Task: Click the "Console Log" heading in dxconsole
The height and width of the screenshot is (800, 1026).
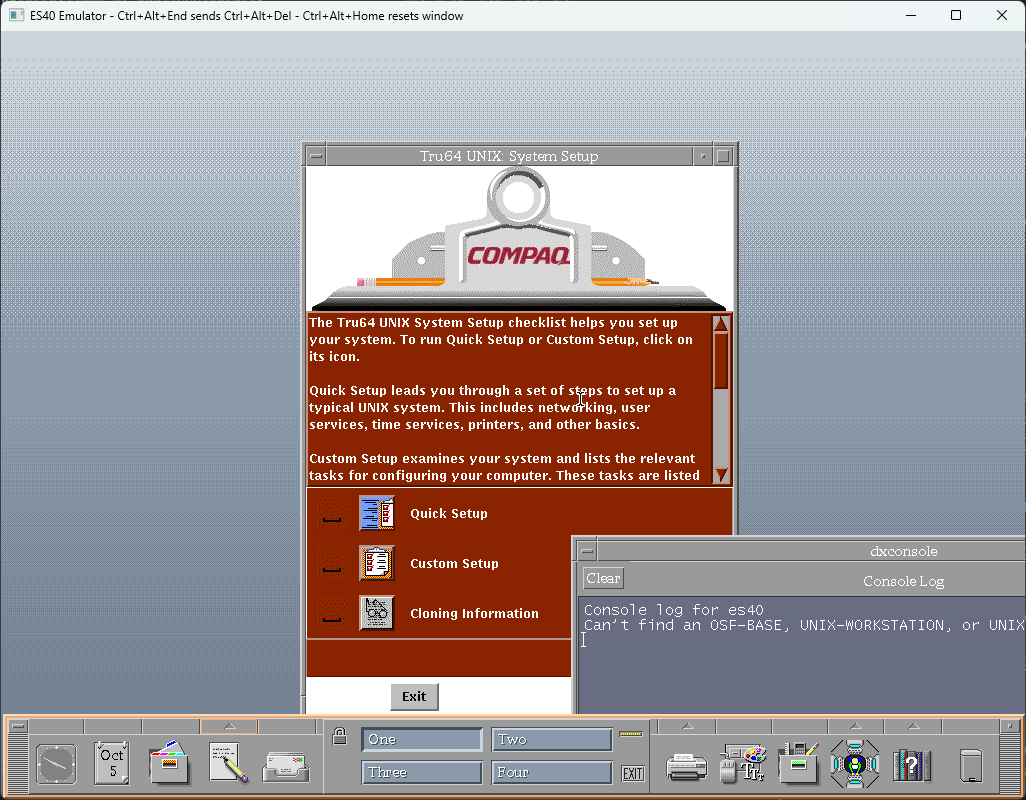Action: click(903, 581)
